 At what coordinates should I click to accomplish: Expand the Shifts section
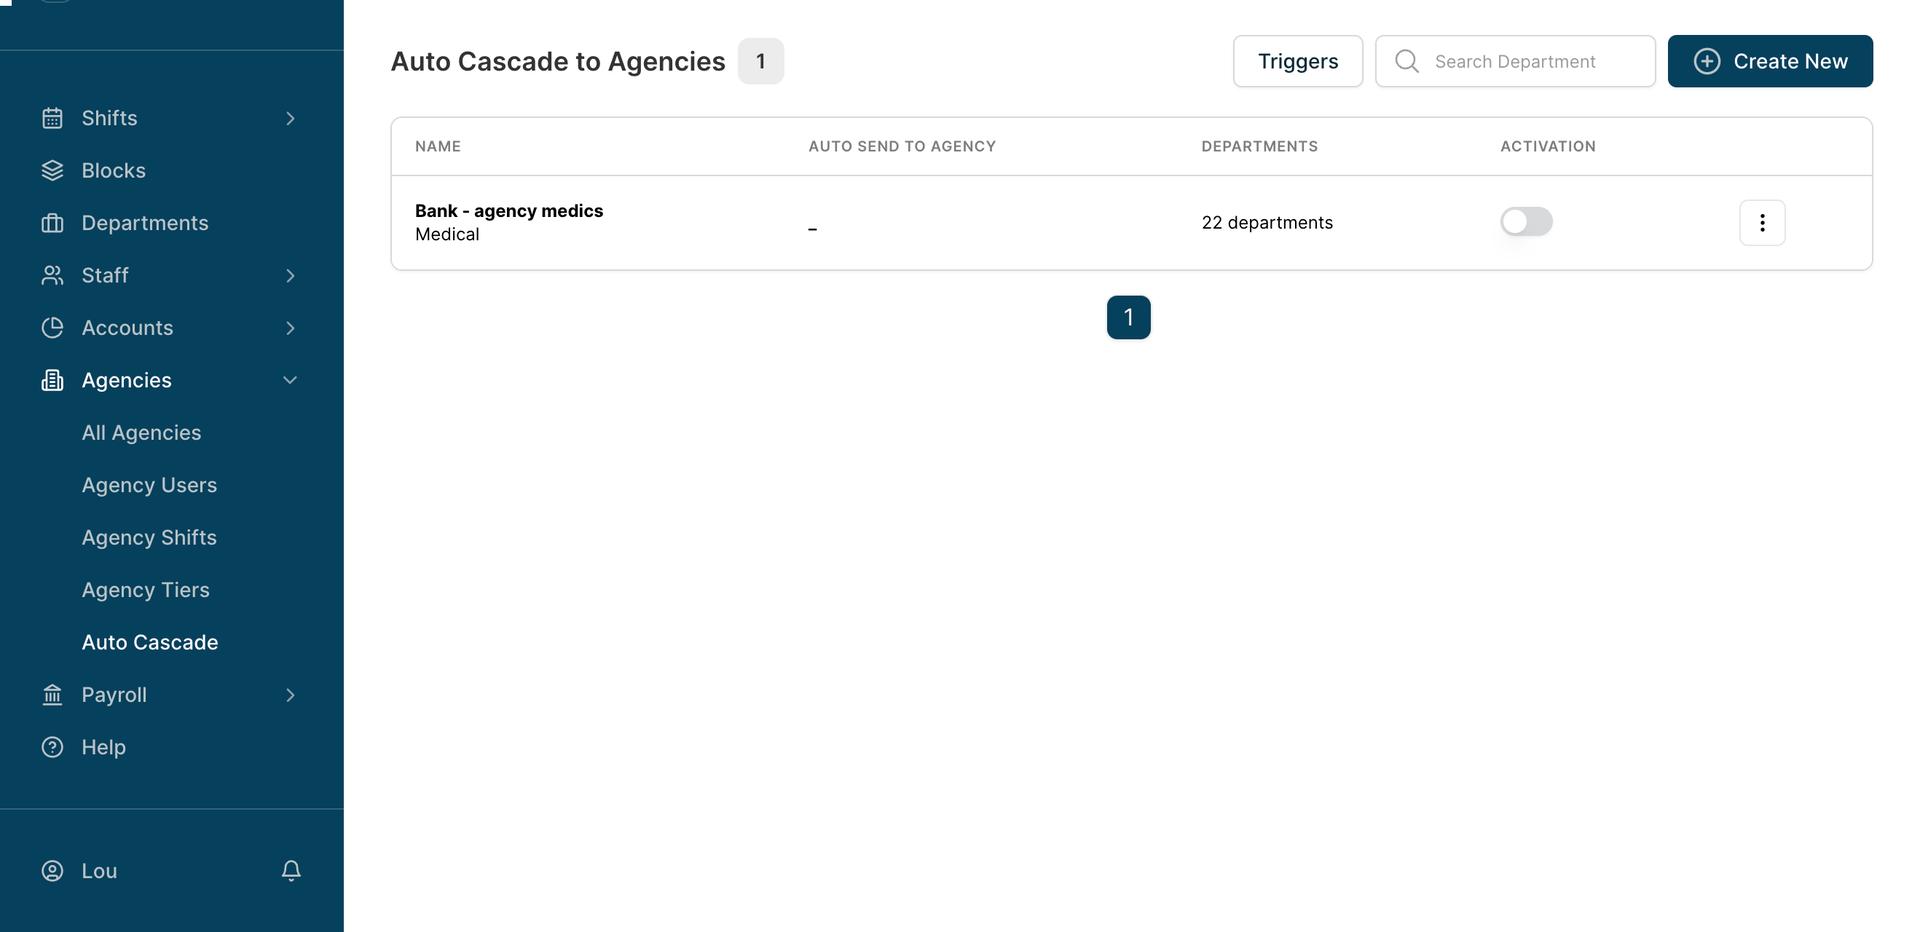click(x=290, y=117)
